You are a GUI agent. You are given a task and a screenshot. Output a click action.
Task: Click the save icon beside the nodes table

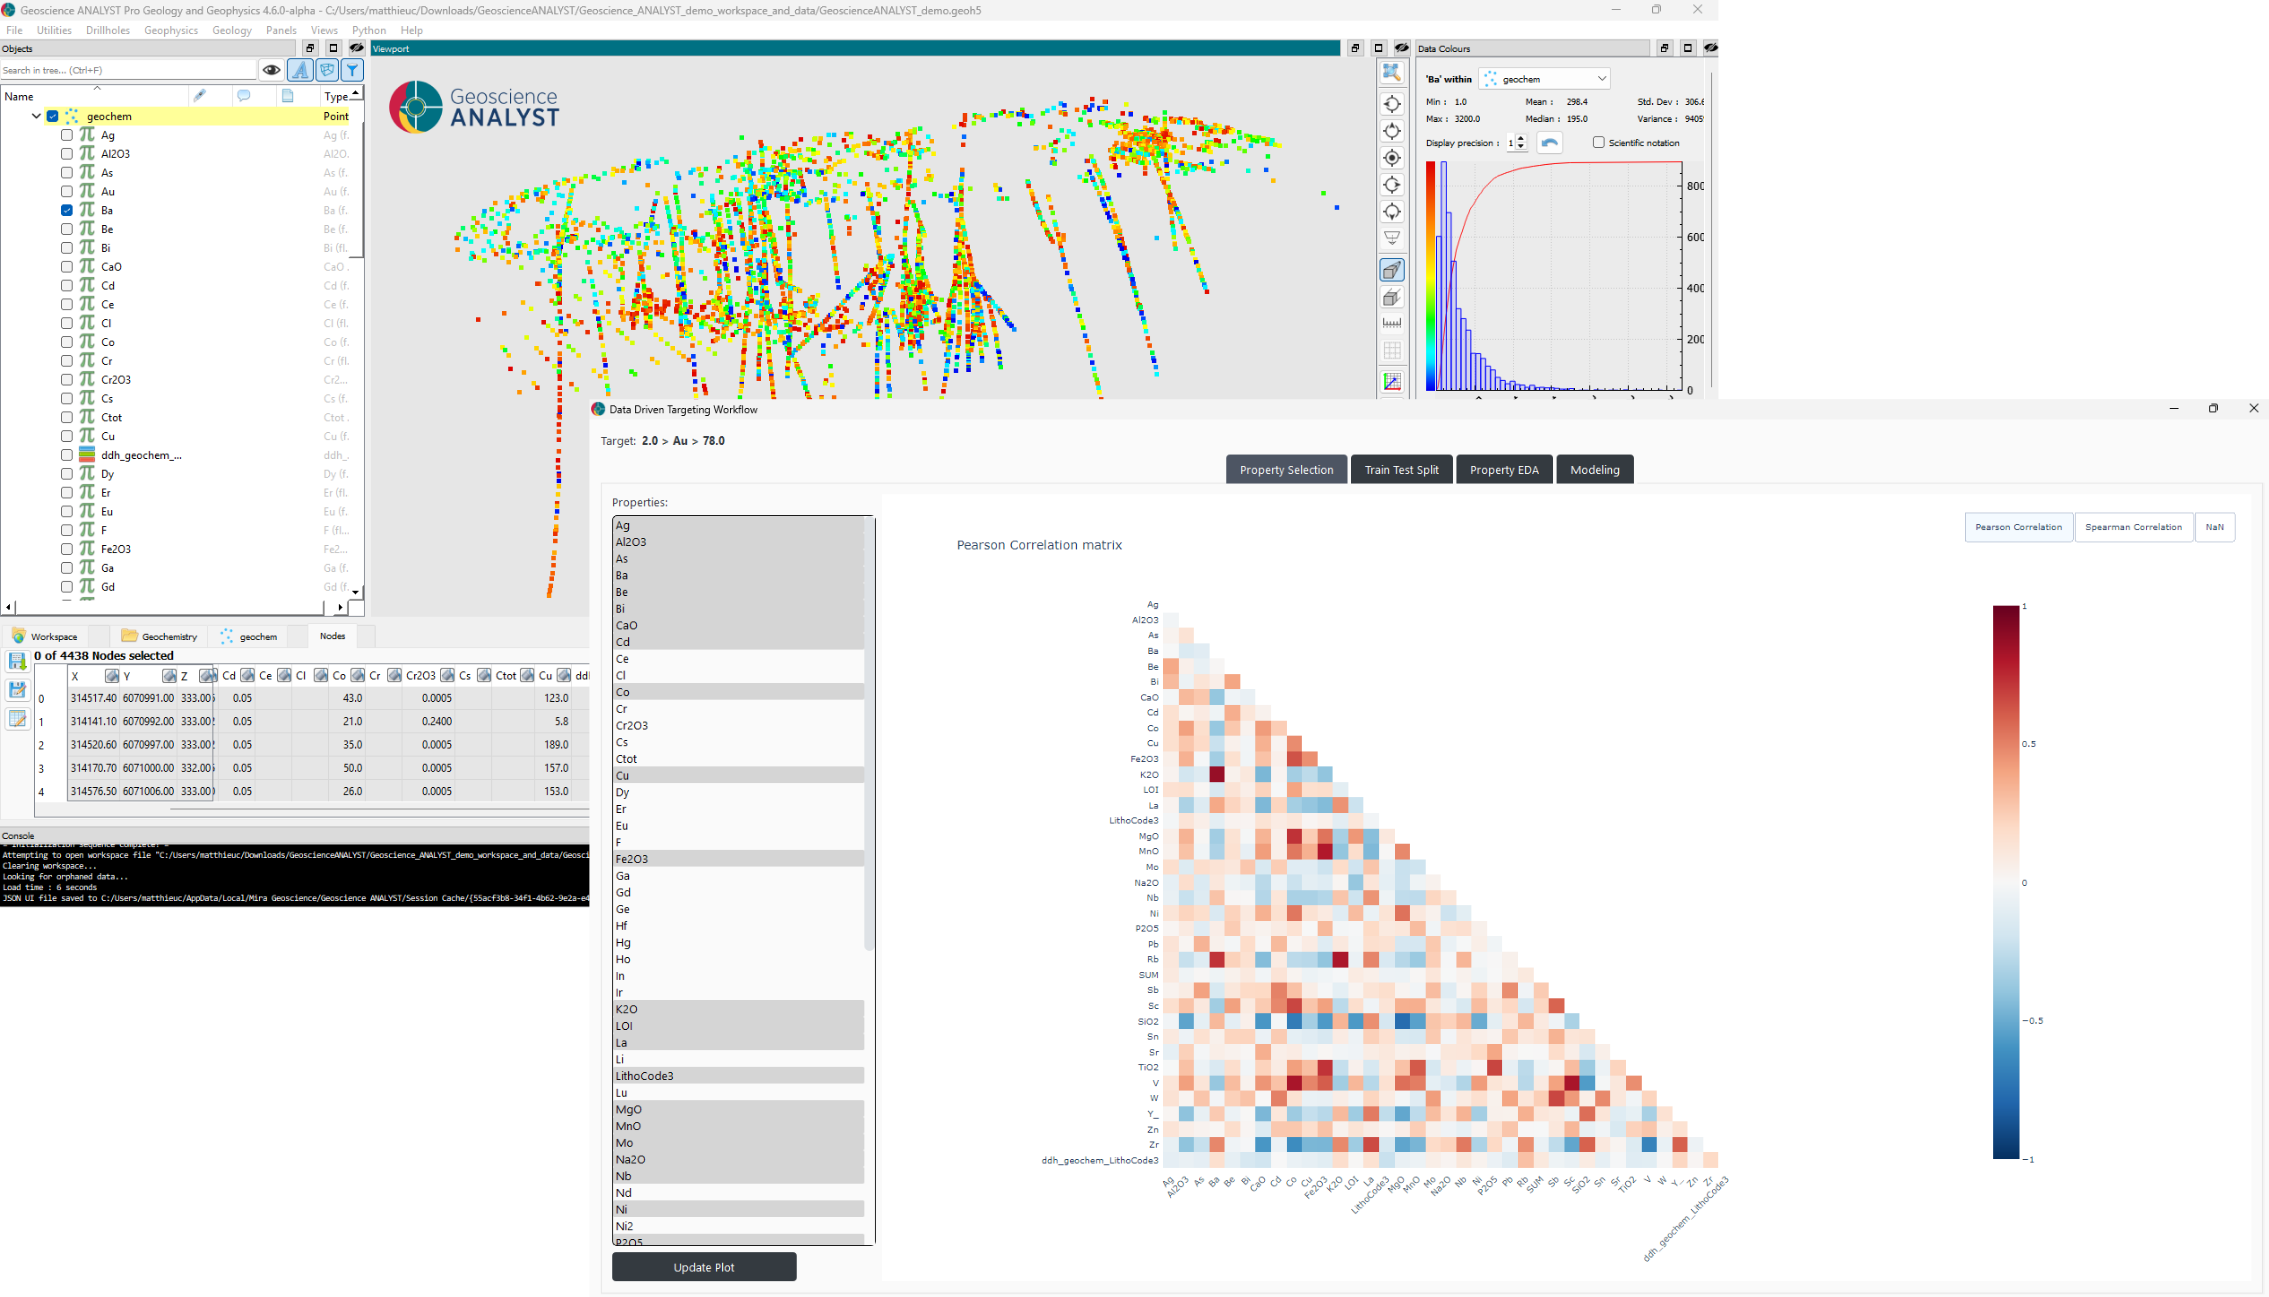(x=17, y=661)
